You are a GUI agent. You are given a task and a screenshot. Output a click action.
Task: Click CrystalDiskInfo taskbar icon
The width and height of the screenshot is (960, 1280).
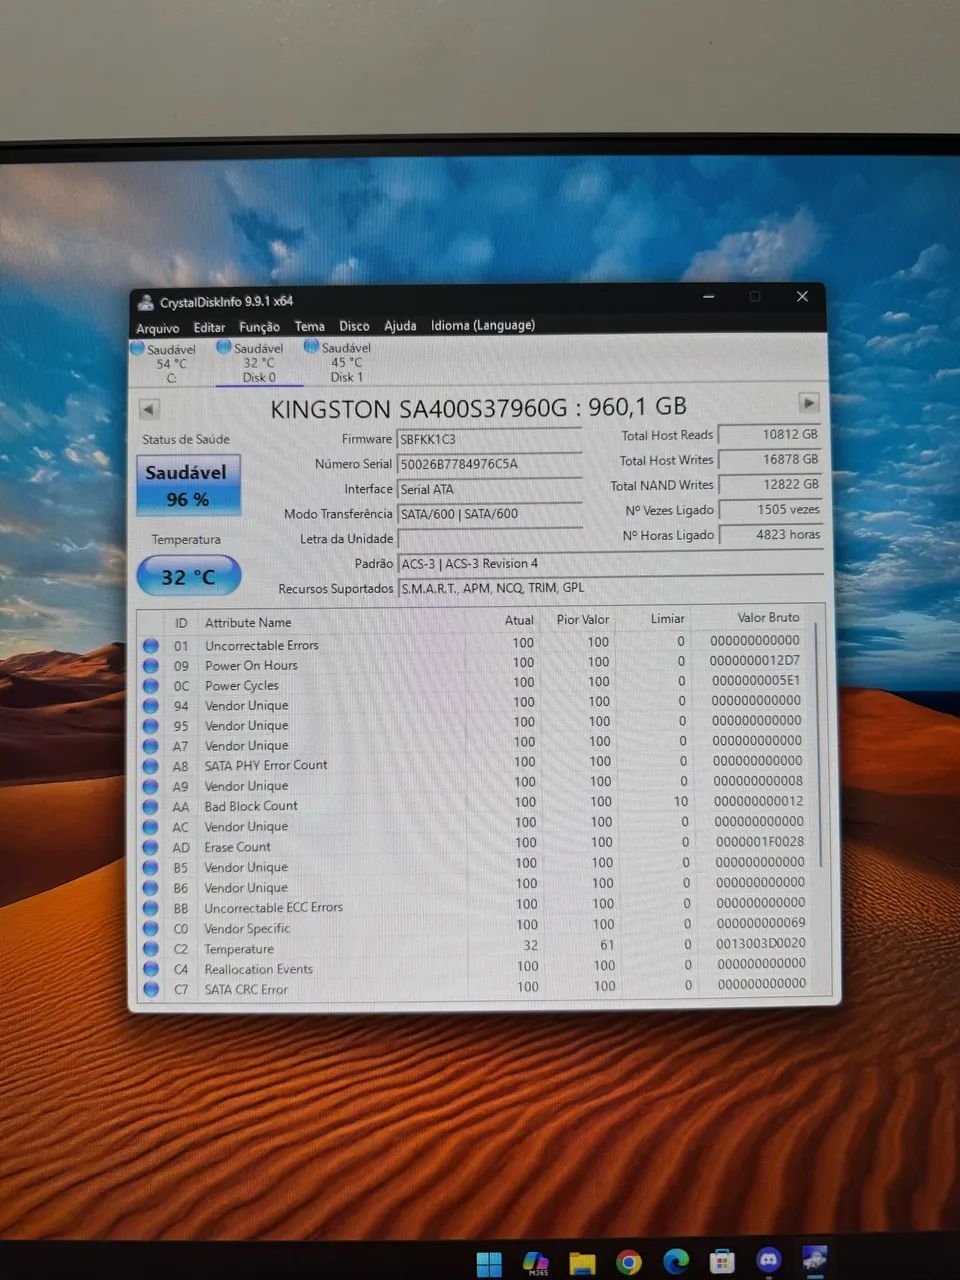(814, 1260)
